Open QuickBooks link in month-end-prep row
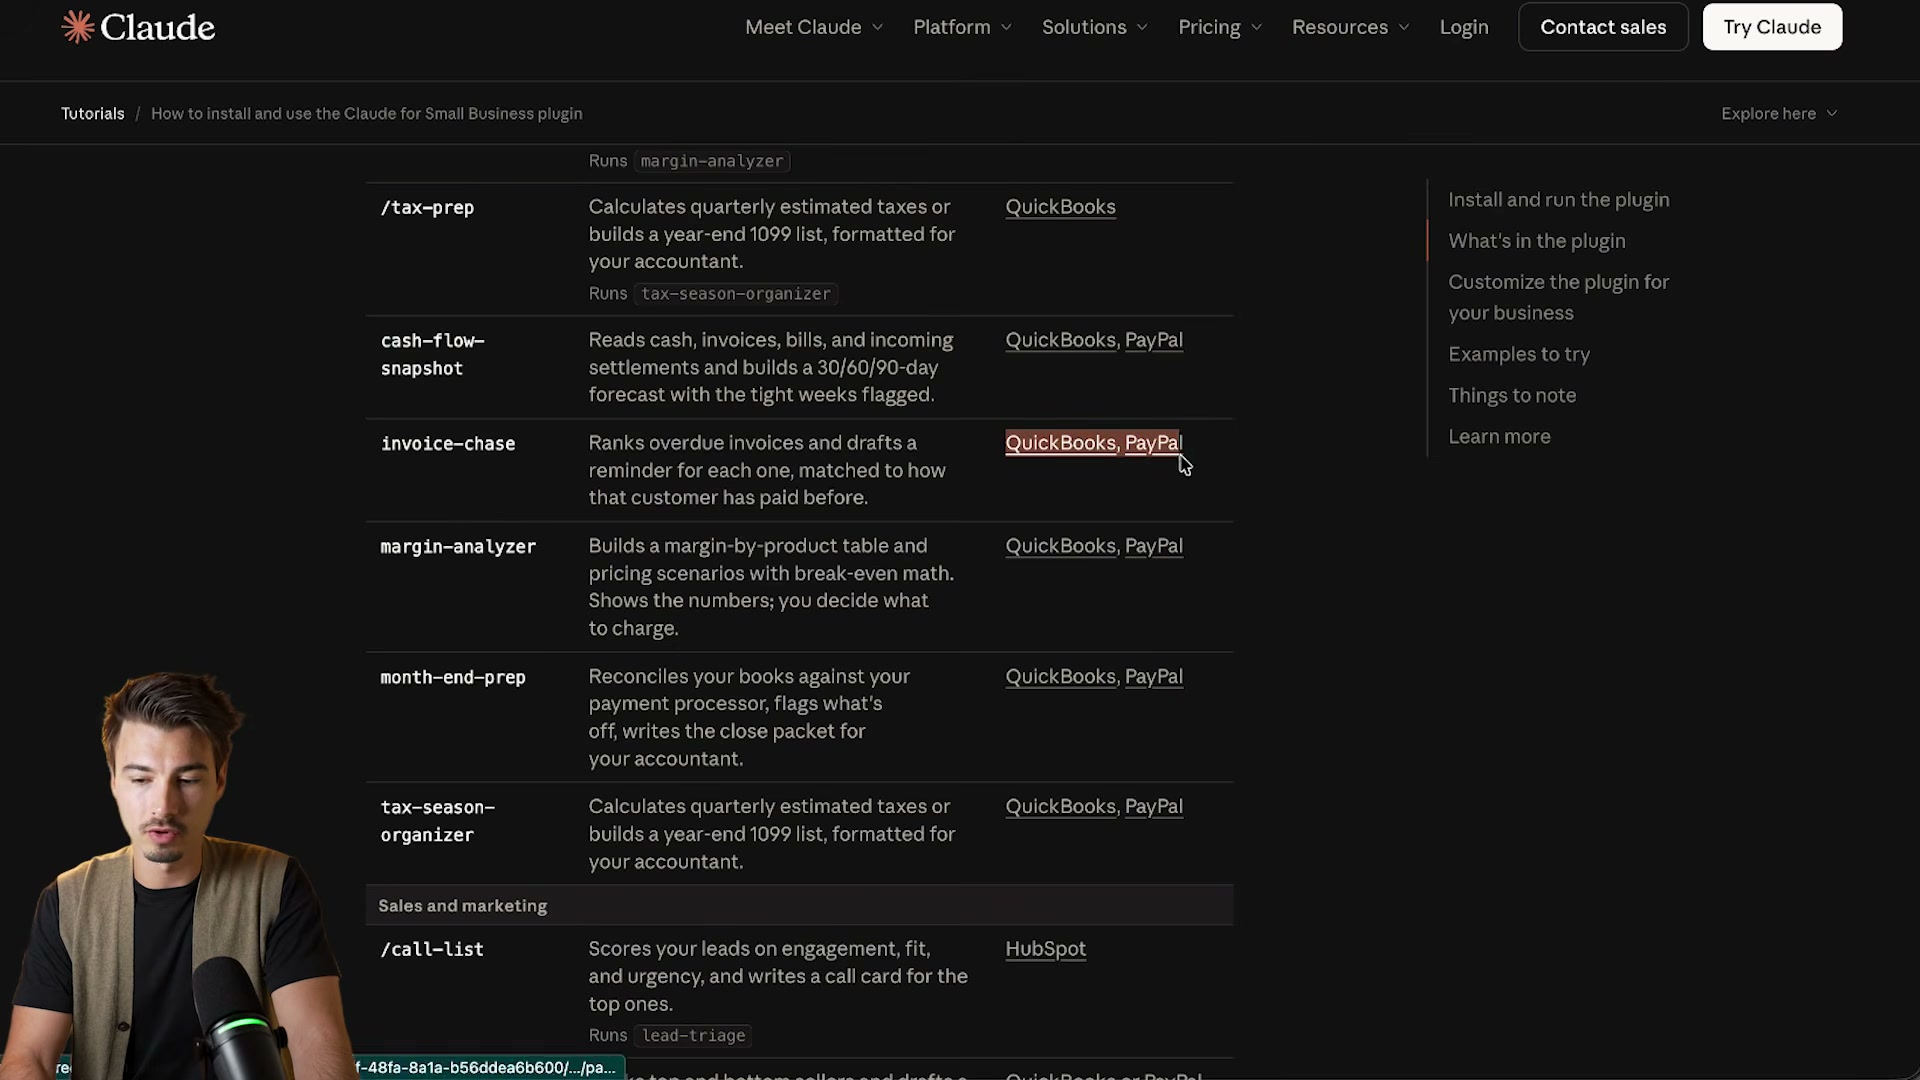This screenshot has height=1080, width=1920. 1060,676
